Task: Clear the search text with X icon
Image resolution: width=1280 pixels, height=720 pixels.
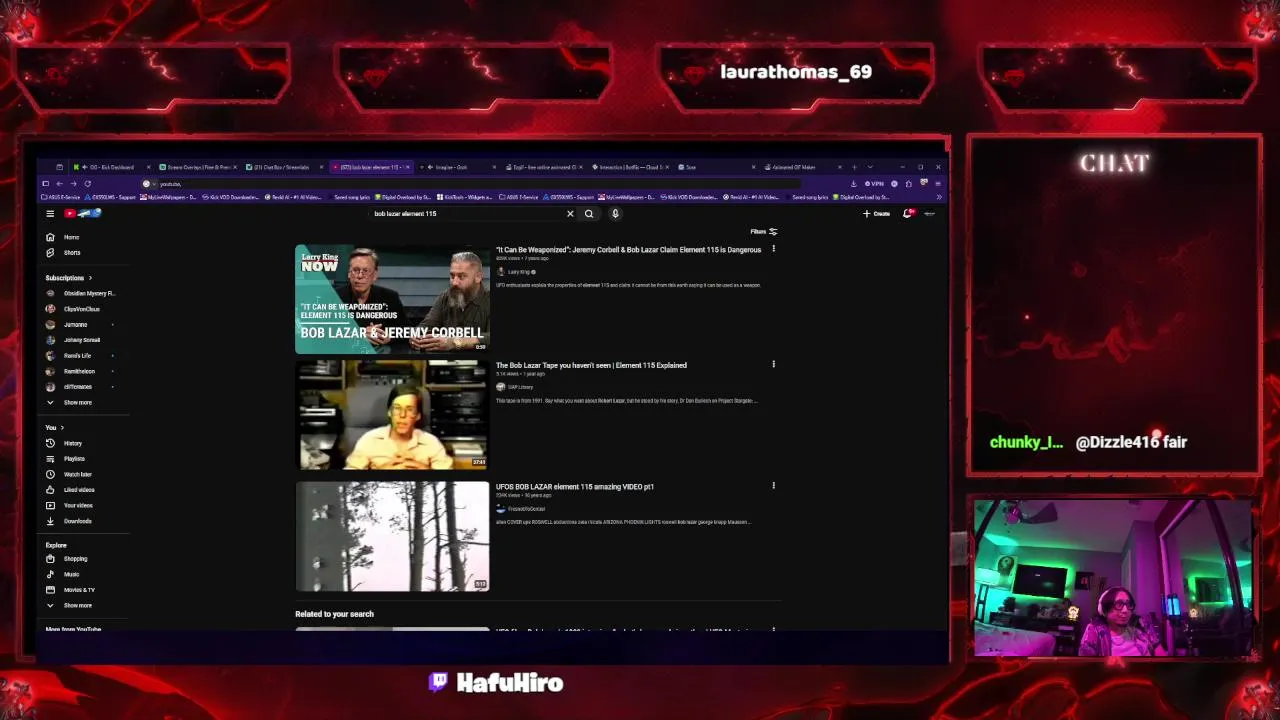Action: click(x=570, y=213)
